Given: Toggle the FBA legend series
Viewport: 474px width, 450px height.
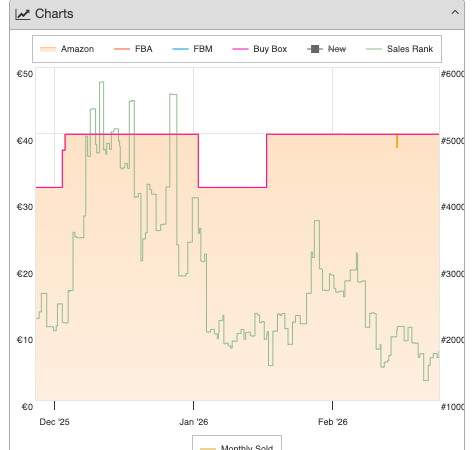Looking at the screenshot, I should (x=133, y=49).
